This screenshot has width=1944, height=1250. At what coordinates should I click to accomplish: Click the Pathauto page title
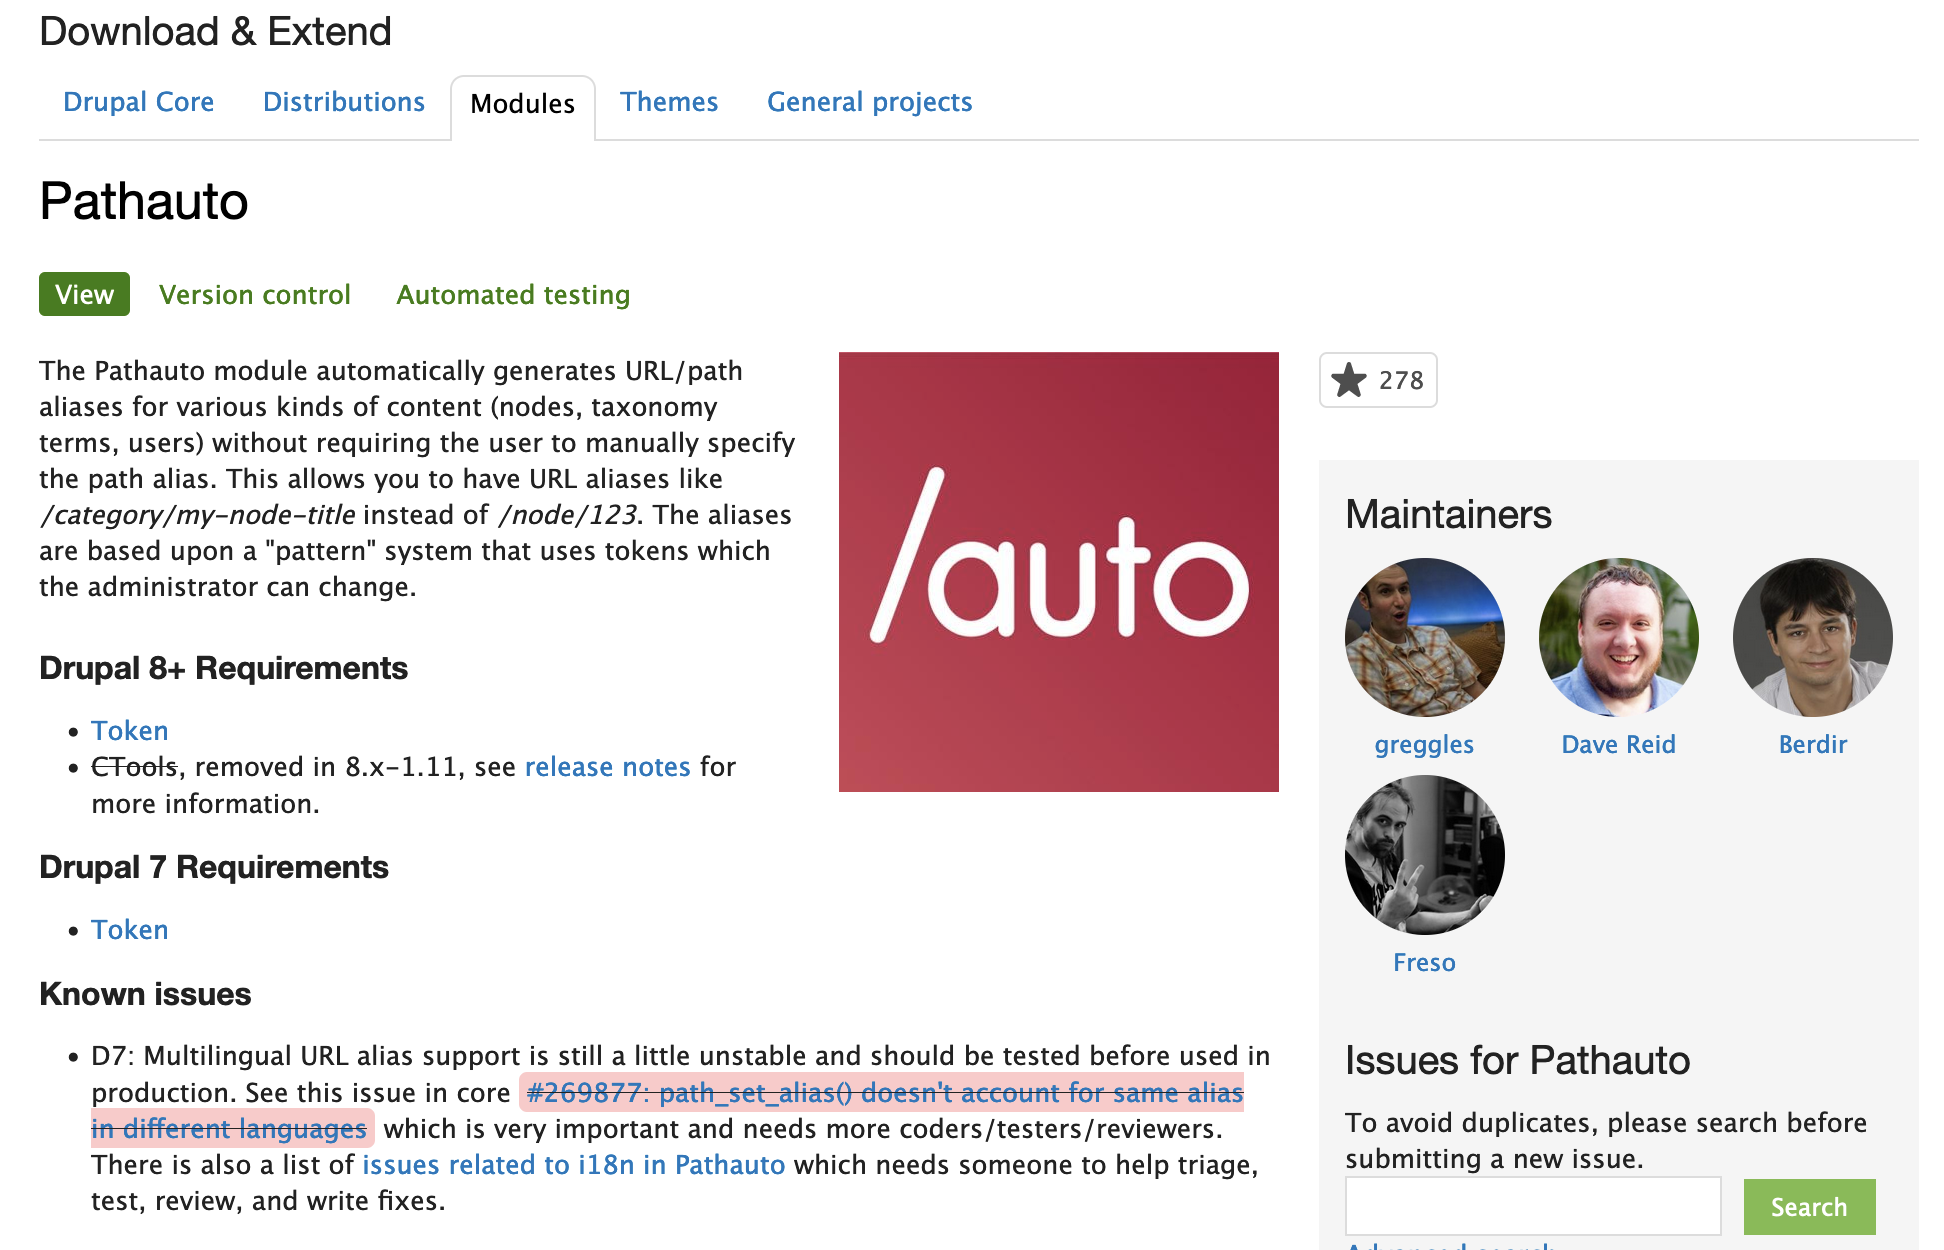(143, 201)
